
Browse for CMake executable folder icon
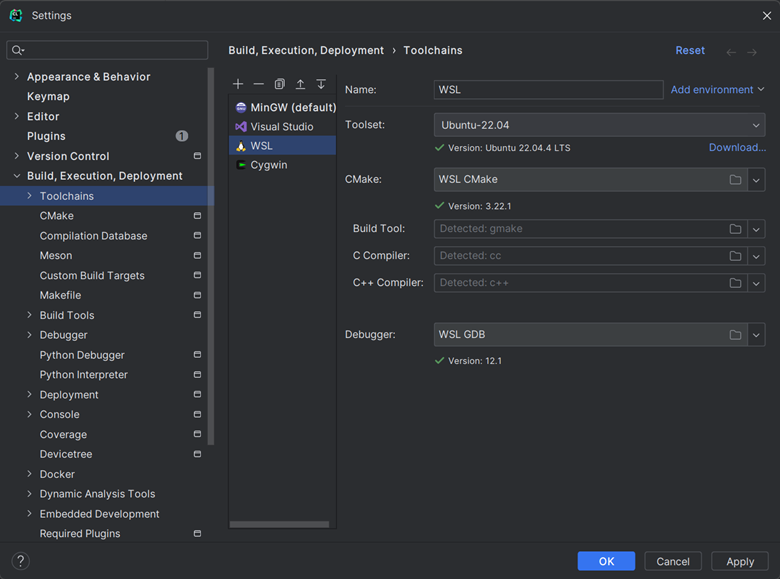tap(735, 180)
